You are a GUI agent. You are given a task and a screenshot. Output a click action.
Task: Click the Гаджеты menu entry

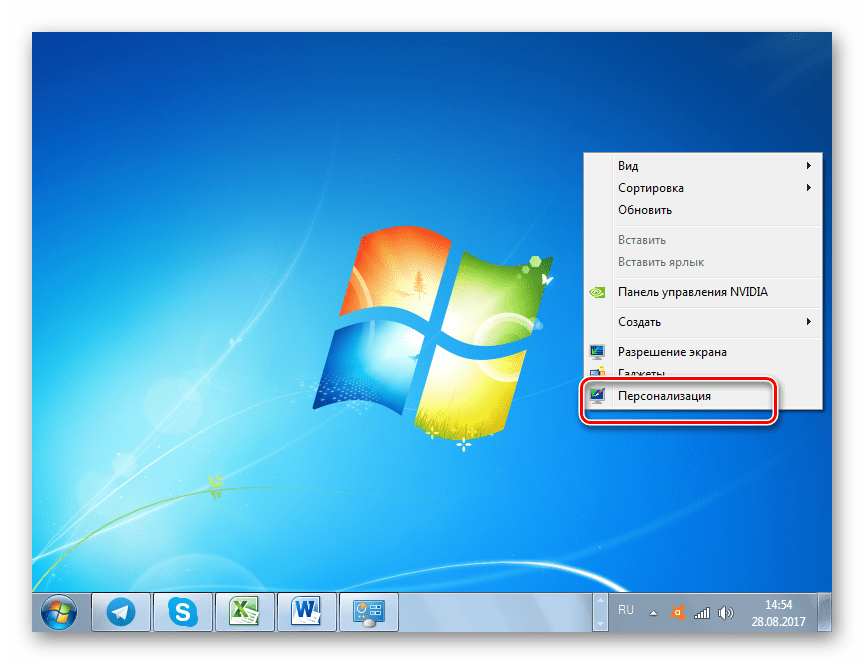point(642,373)
